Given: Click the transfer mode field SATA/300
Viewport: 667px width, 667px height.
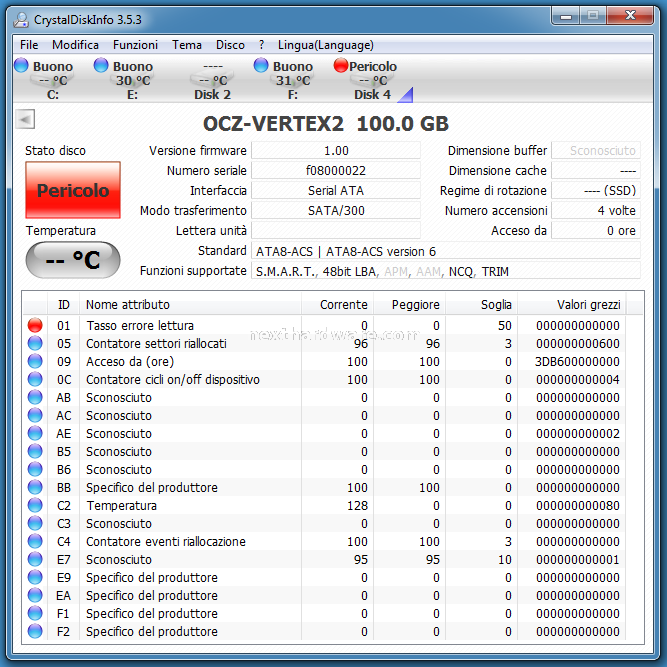Looking at the screenshot, I should [x=336, y=211].
